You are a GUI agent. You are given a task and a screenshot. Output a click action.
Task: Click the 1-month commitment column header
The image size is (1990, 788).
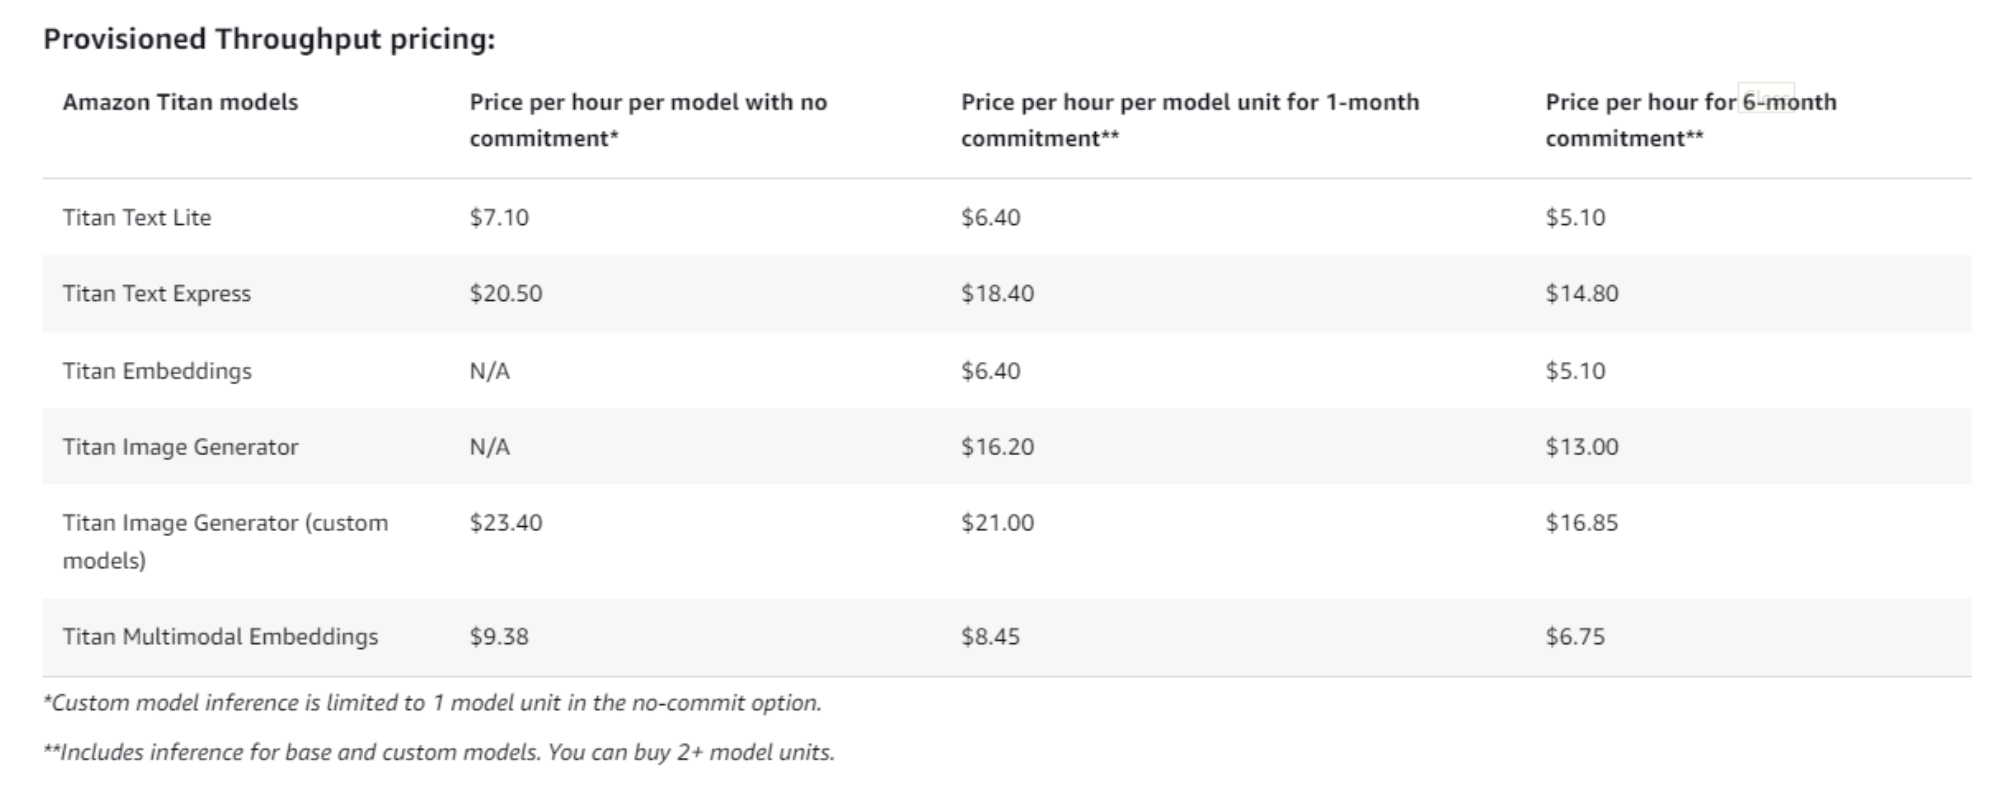(1189, 120)
